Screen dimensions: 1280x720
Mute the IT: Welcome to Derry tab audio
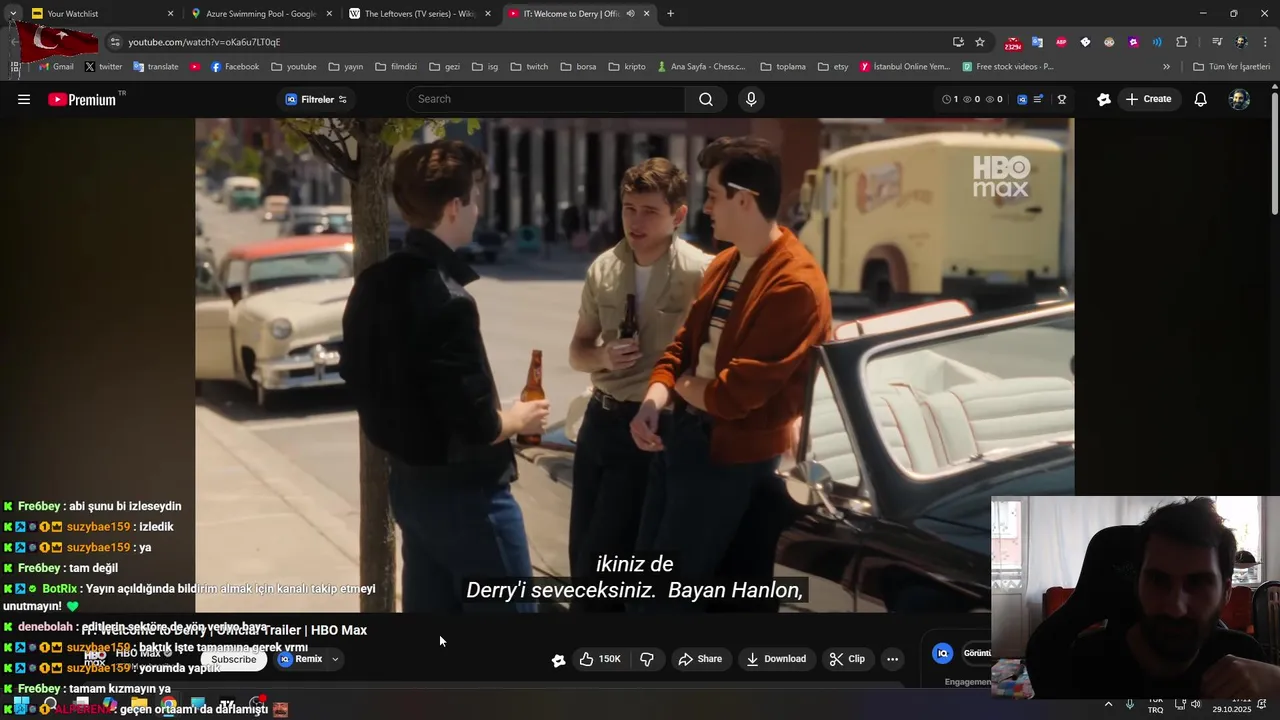pos(630,14)
